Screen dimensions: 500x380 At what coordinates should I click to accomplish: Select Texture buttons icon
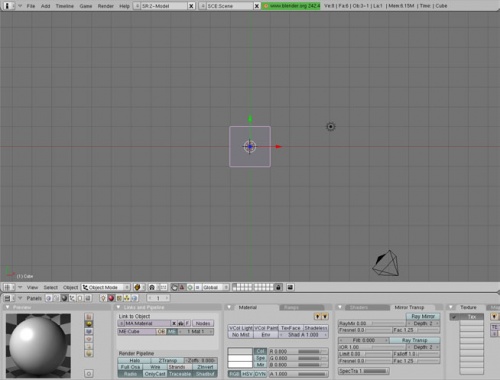click(x=119, y=298)
